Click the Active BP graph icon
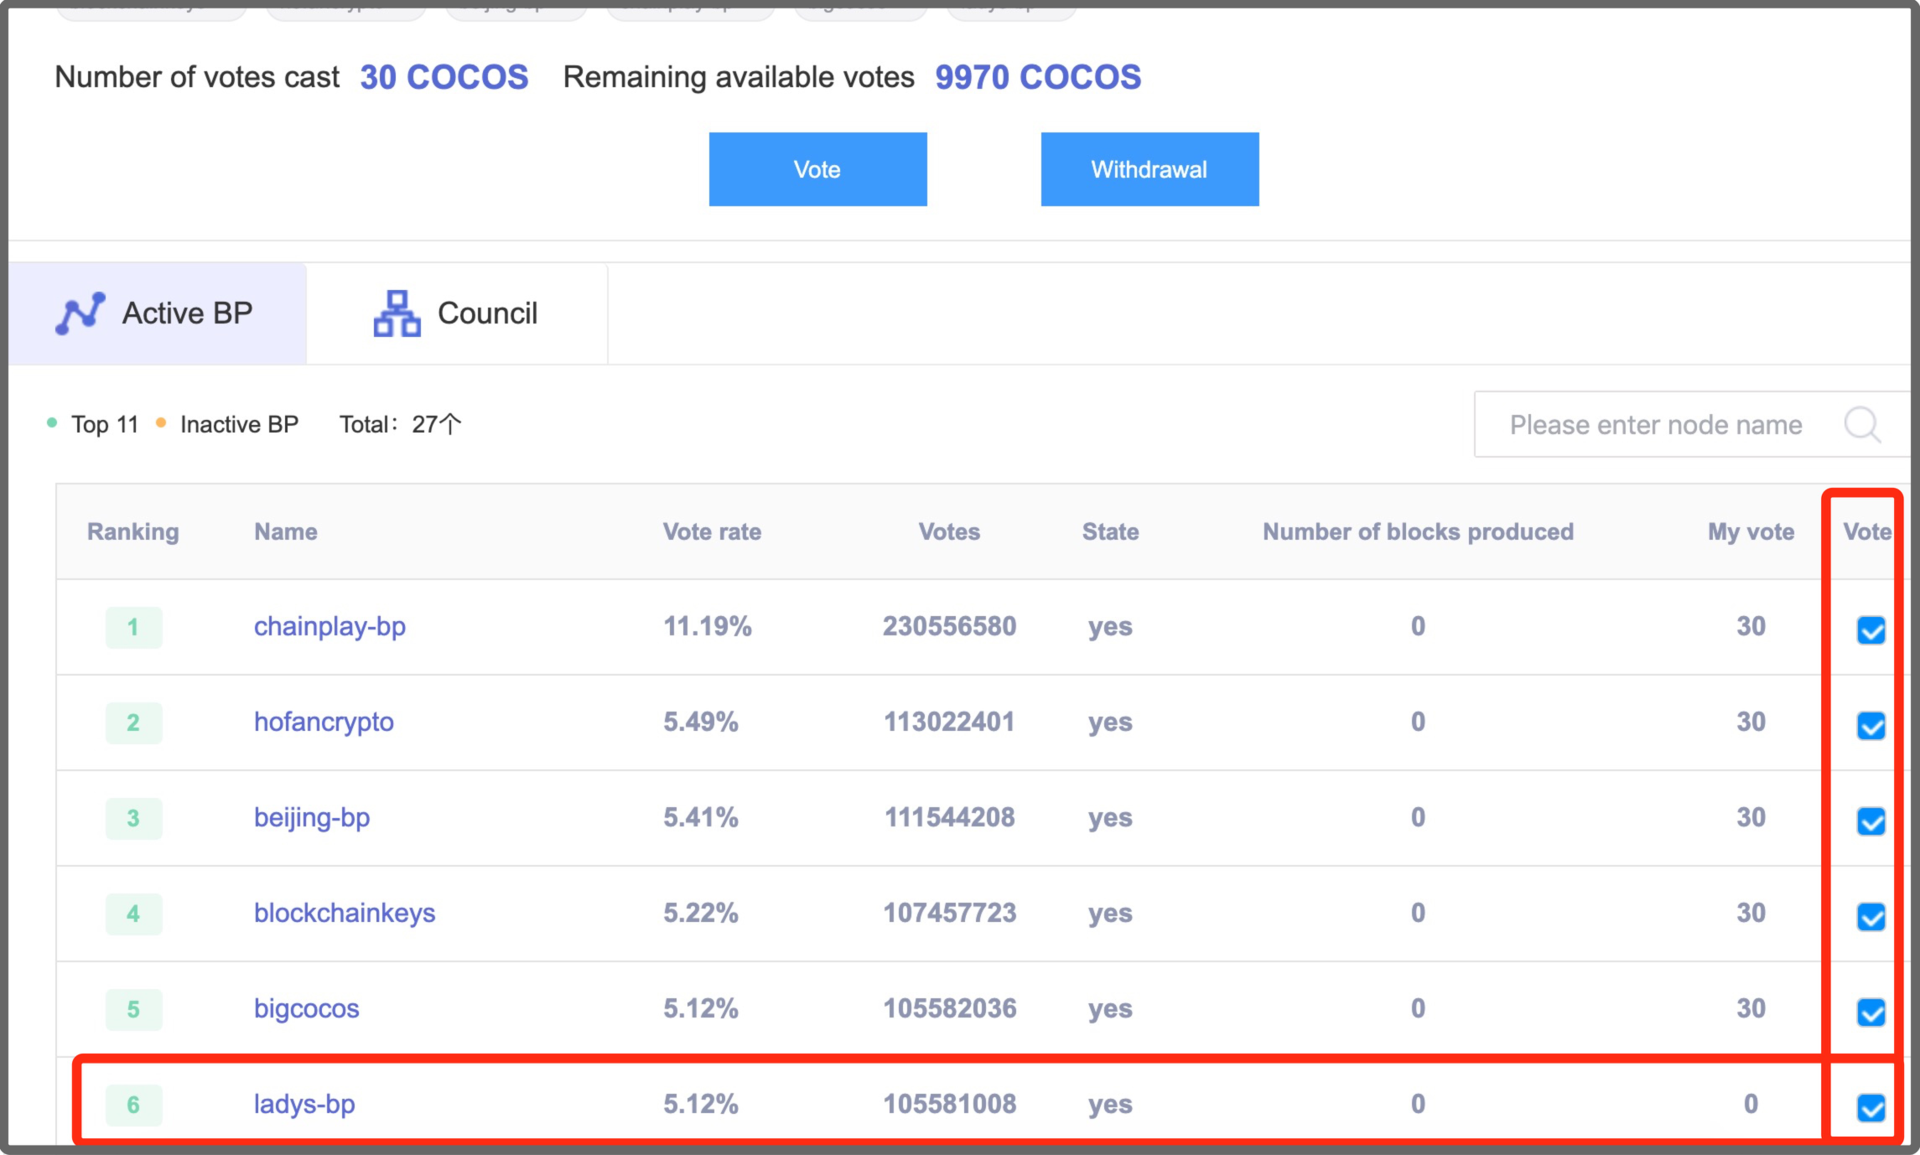The width and height of the screenshot is (1920, 1155). pos(80,313)
